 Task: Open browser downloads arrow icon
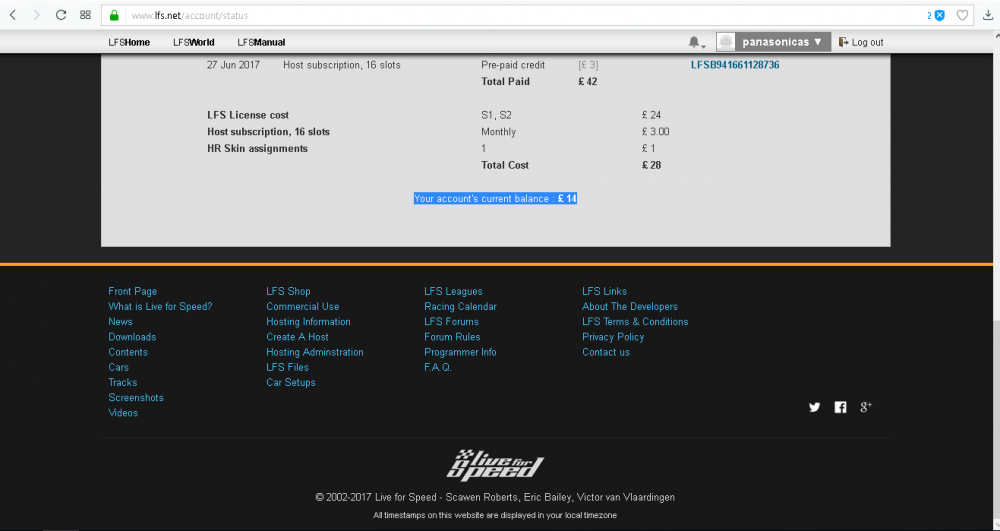coord(989,15)
